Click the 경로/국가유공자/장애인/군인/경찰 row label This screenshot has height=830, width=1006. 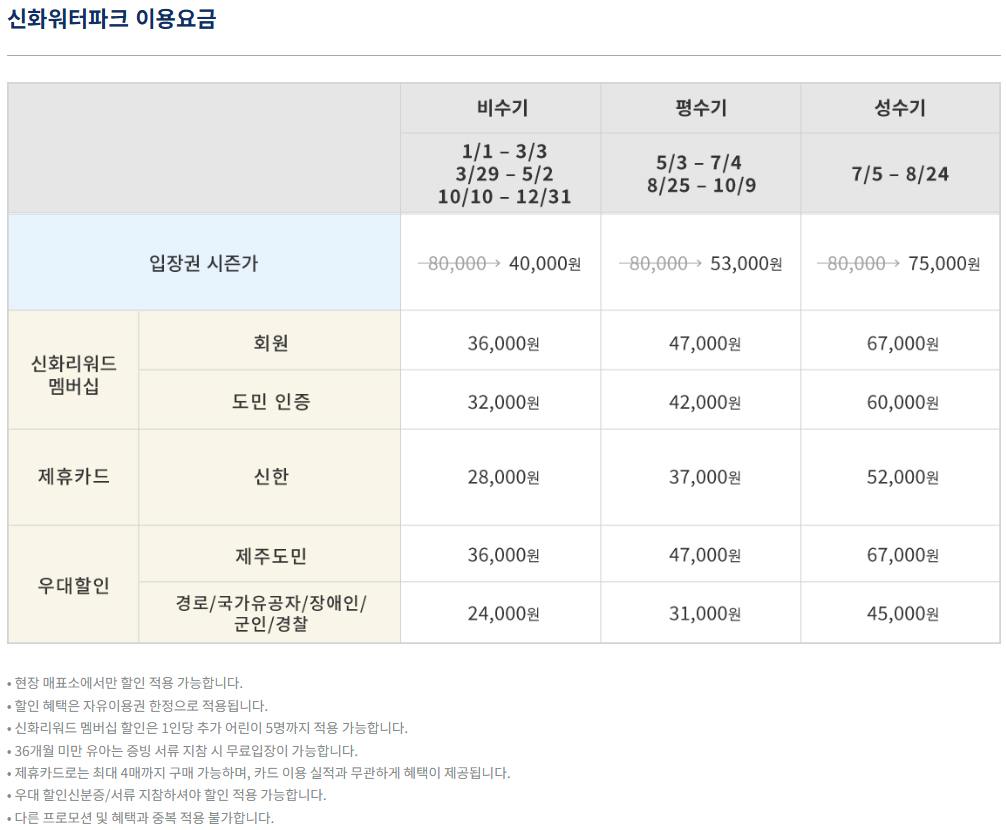coord(271,613)
